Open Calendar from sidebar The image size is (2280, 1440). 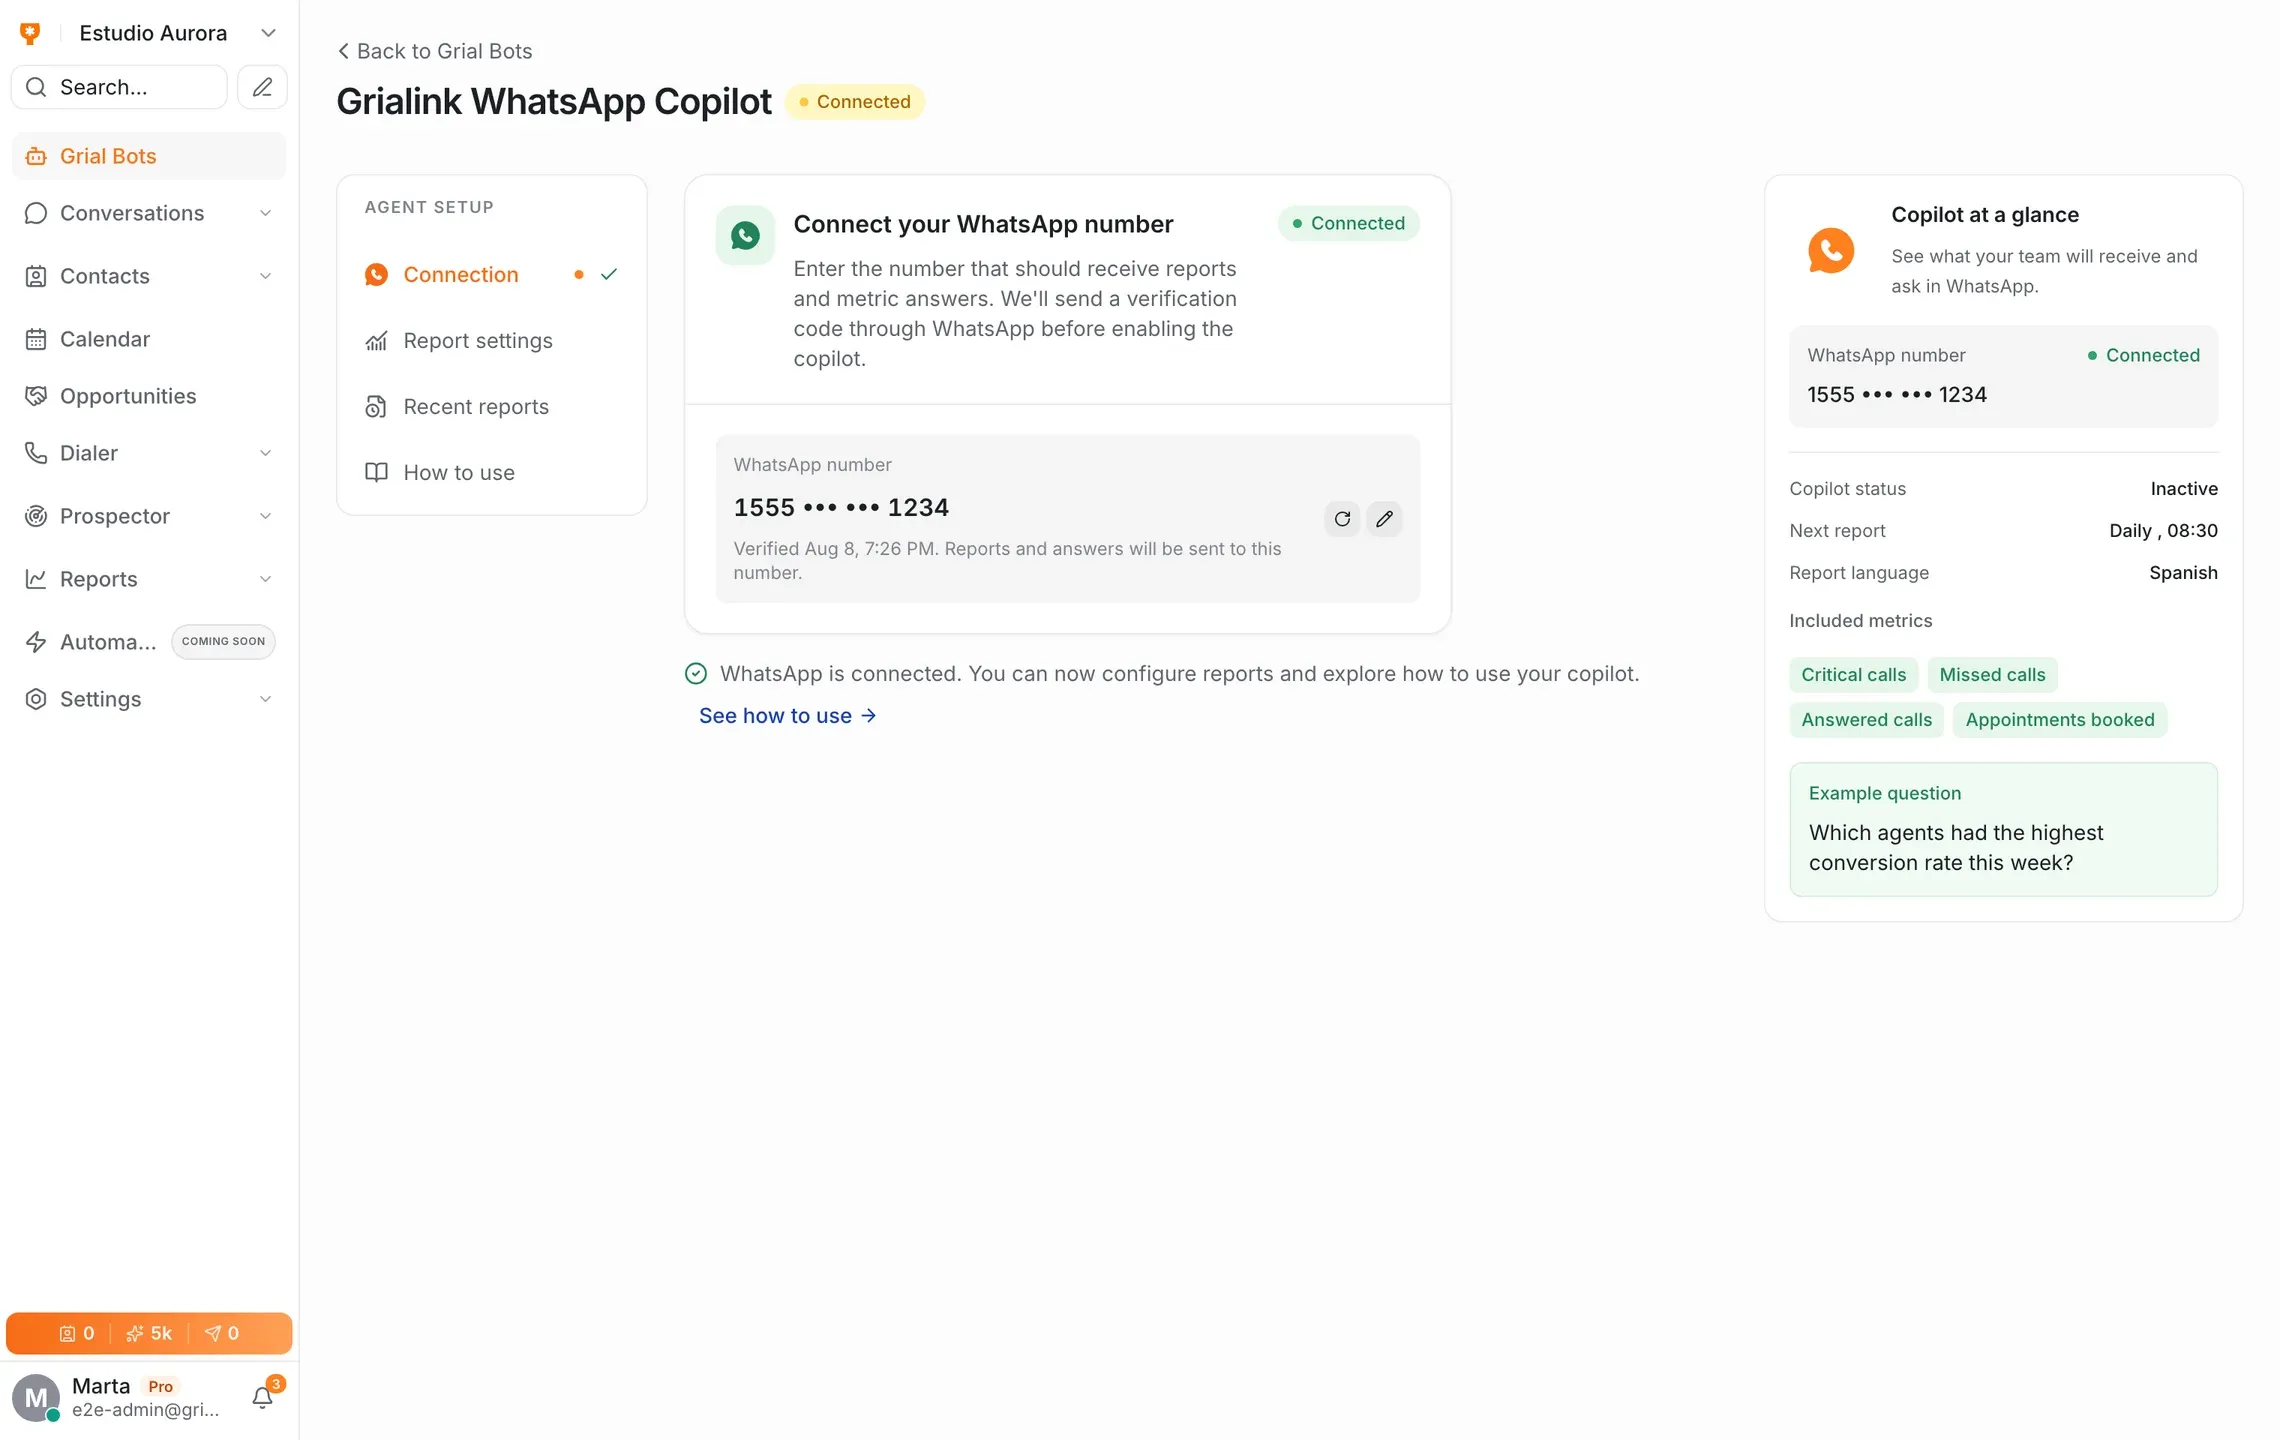click(x=148, y=339)
